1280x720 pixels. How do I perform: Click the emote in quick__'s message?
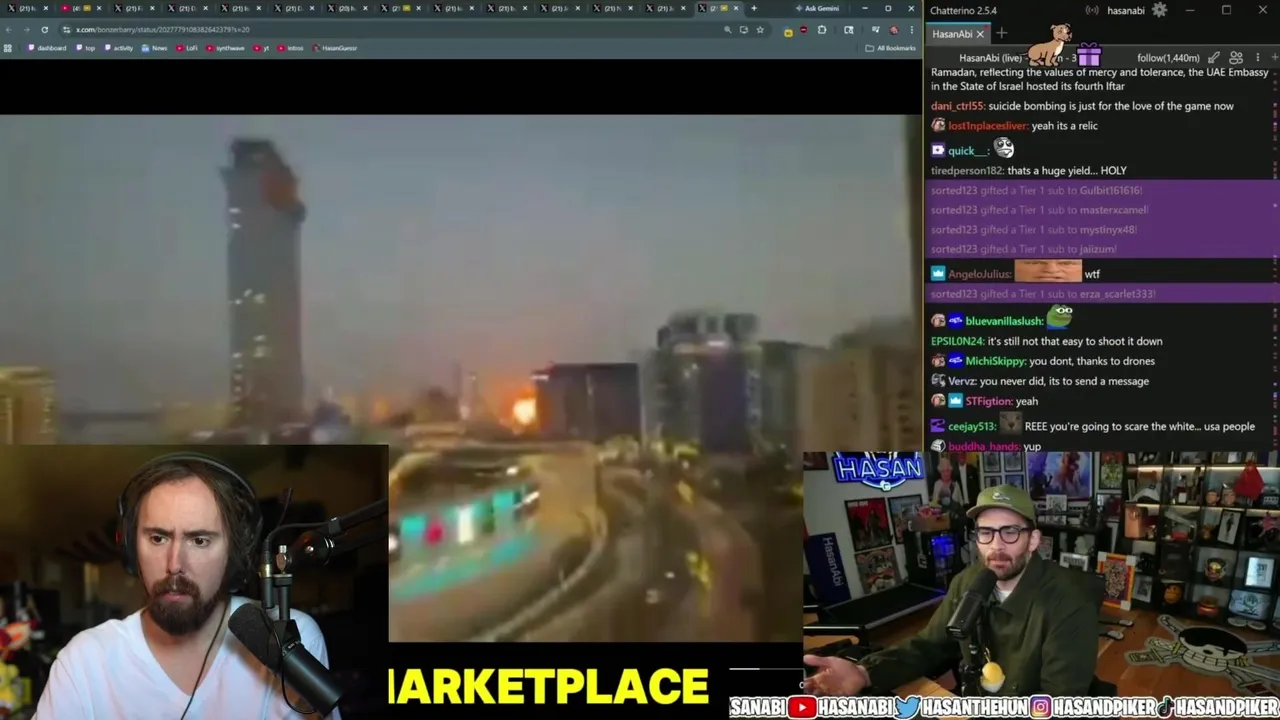pos(1003,149)
